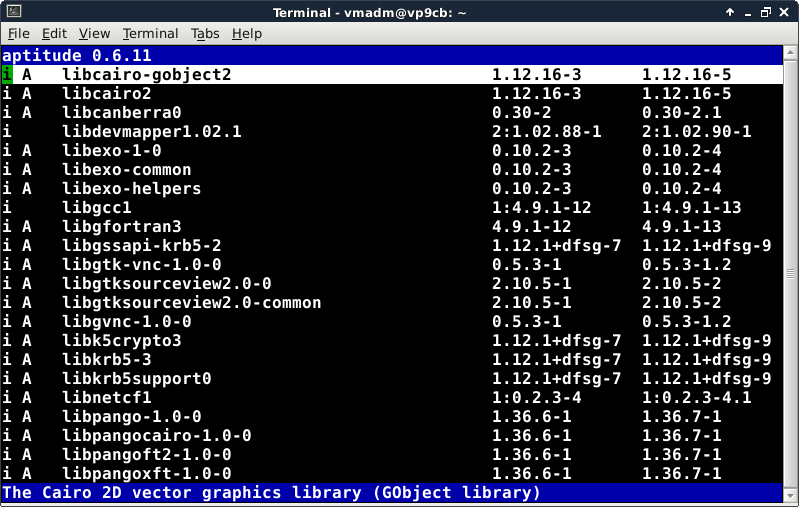
Task: Maximize the Terminal window
Action: [x=766, y=12]
